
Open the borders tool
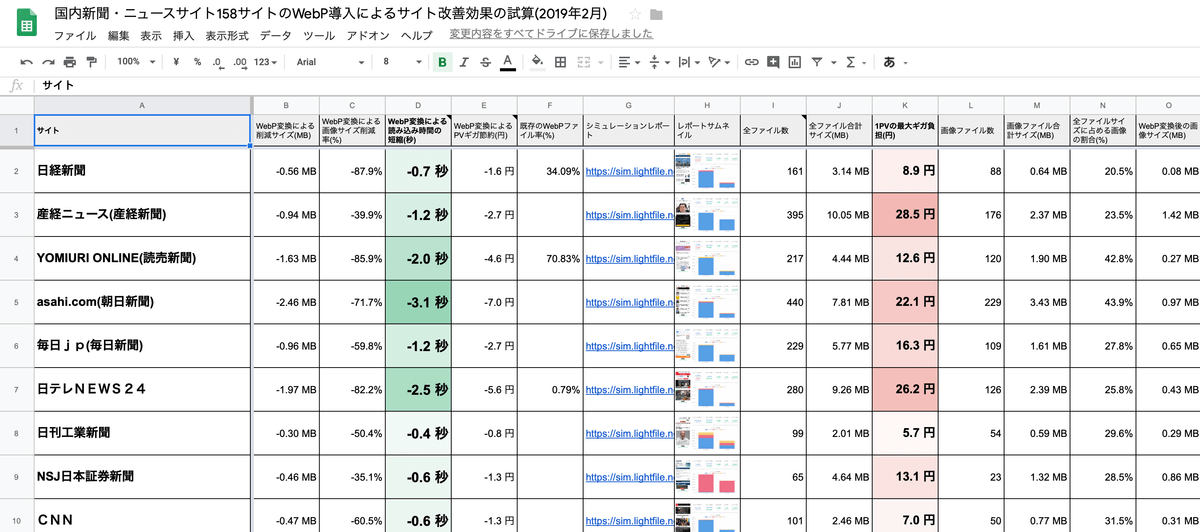[560, 62]
